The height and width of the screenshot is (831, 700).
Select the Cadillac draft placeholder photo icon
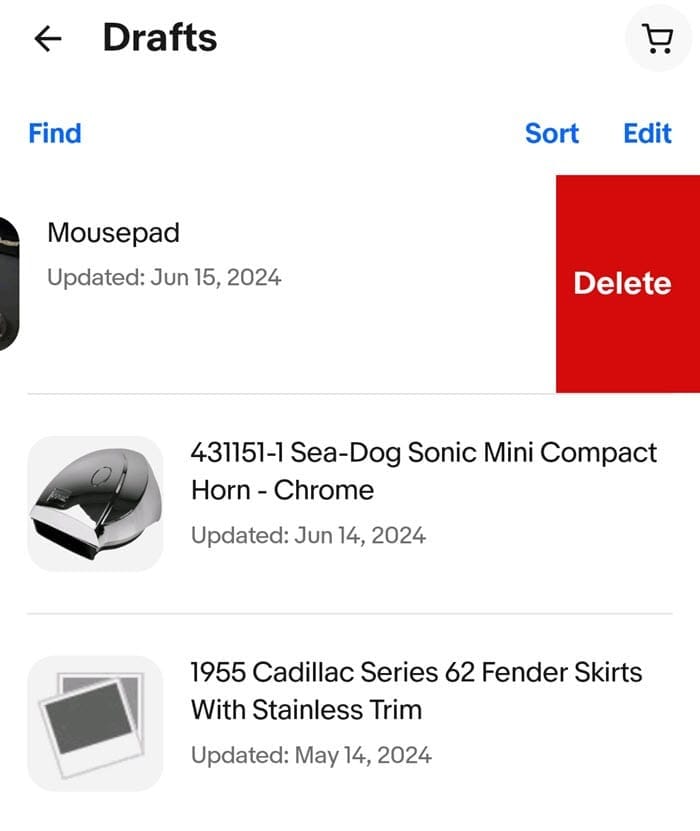[95, 723]
